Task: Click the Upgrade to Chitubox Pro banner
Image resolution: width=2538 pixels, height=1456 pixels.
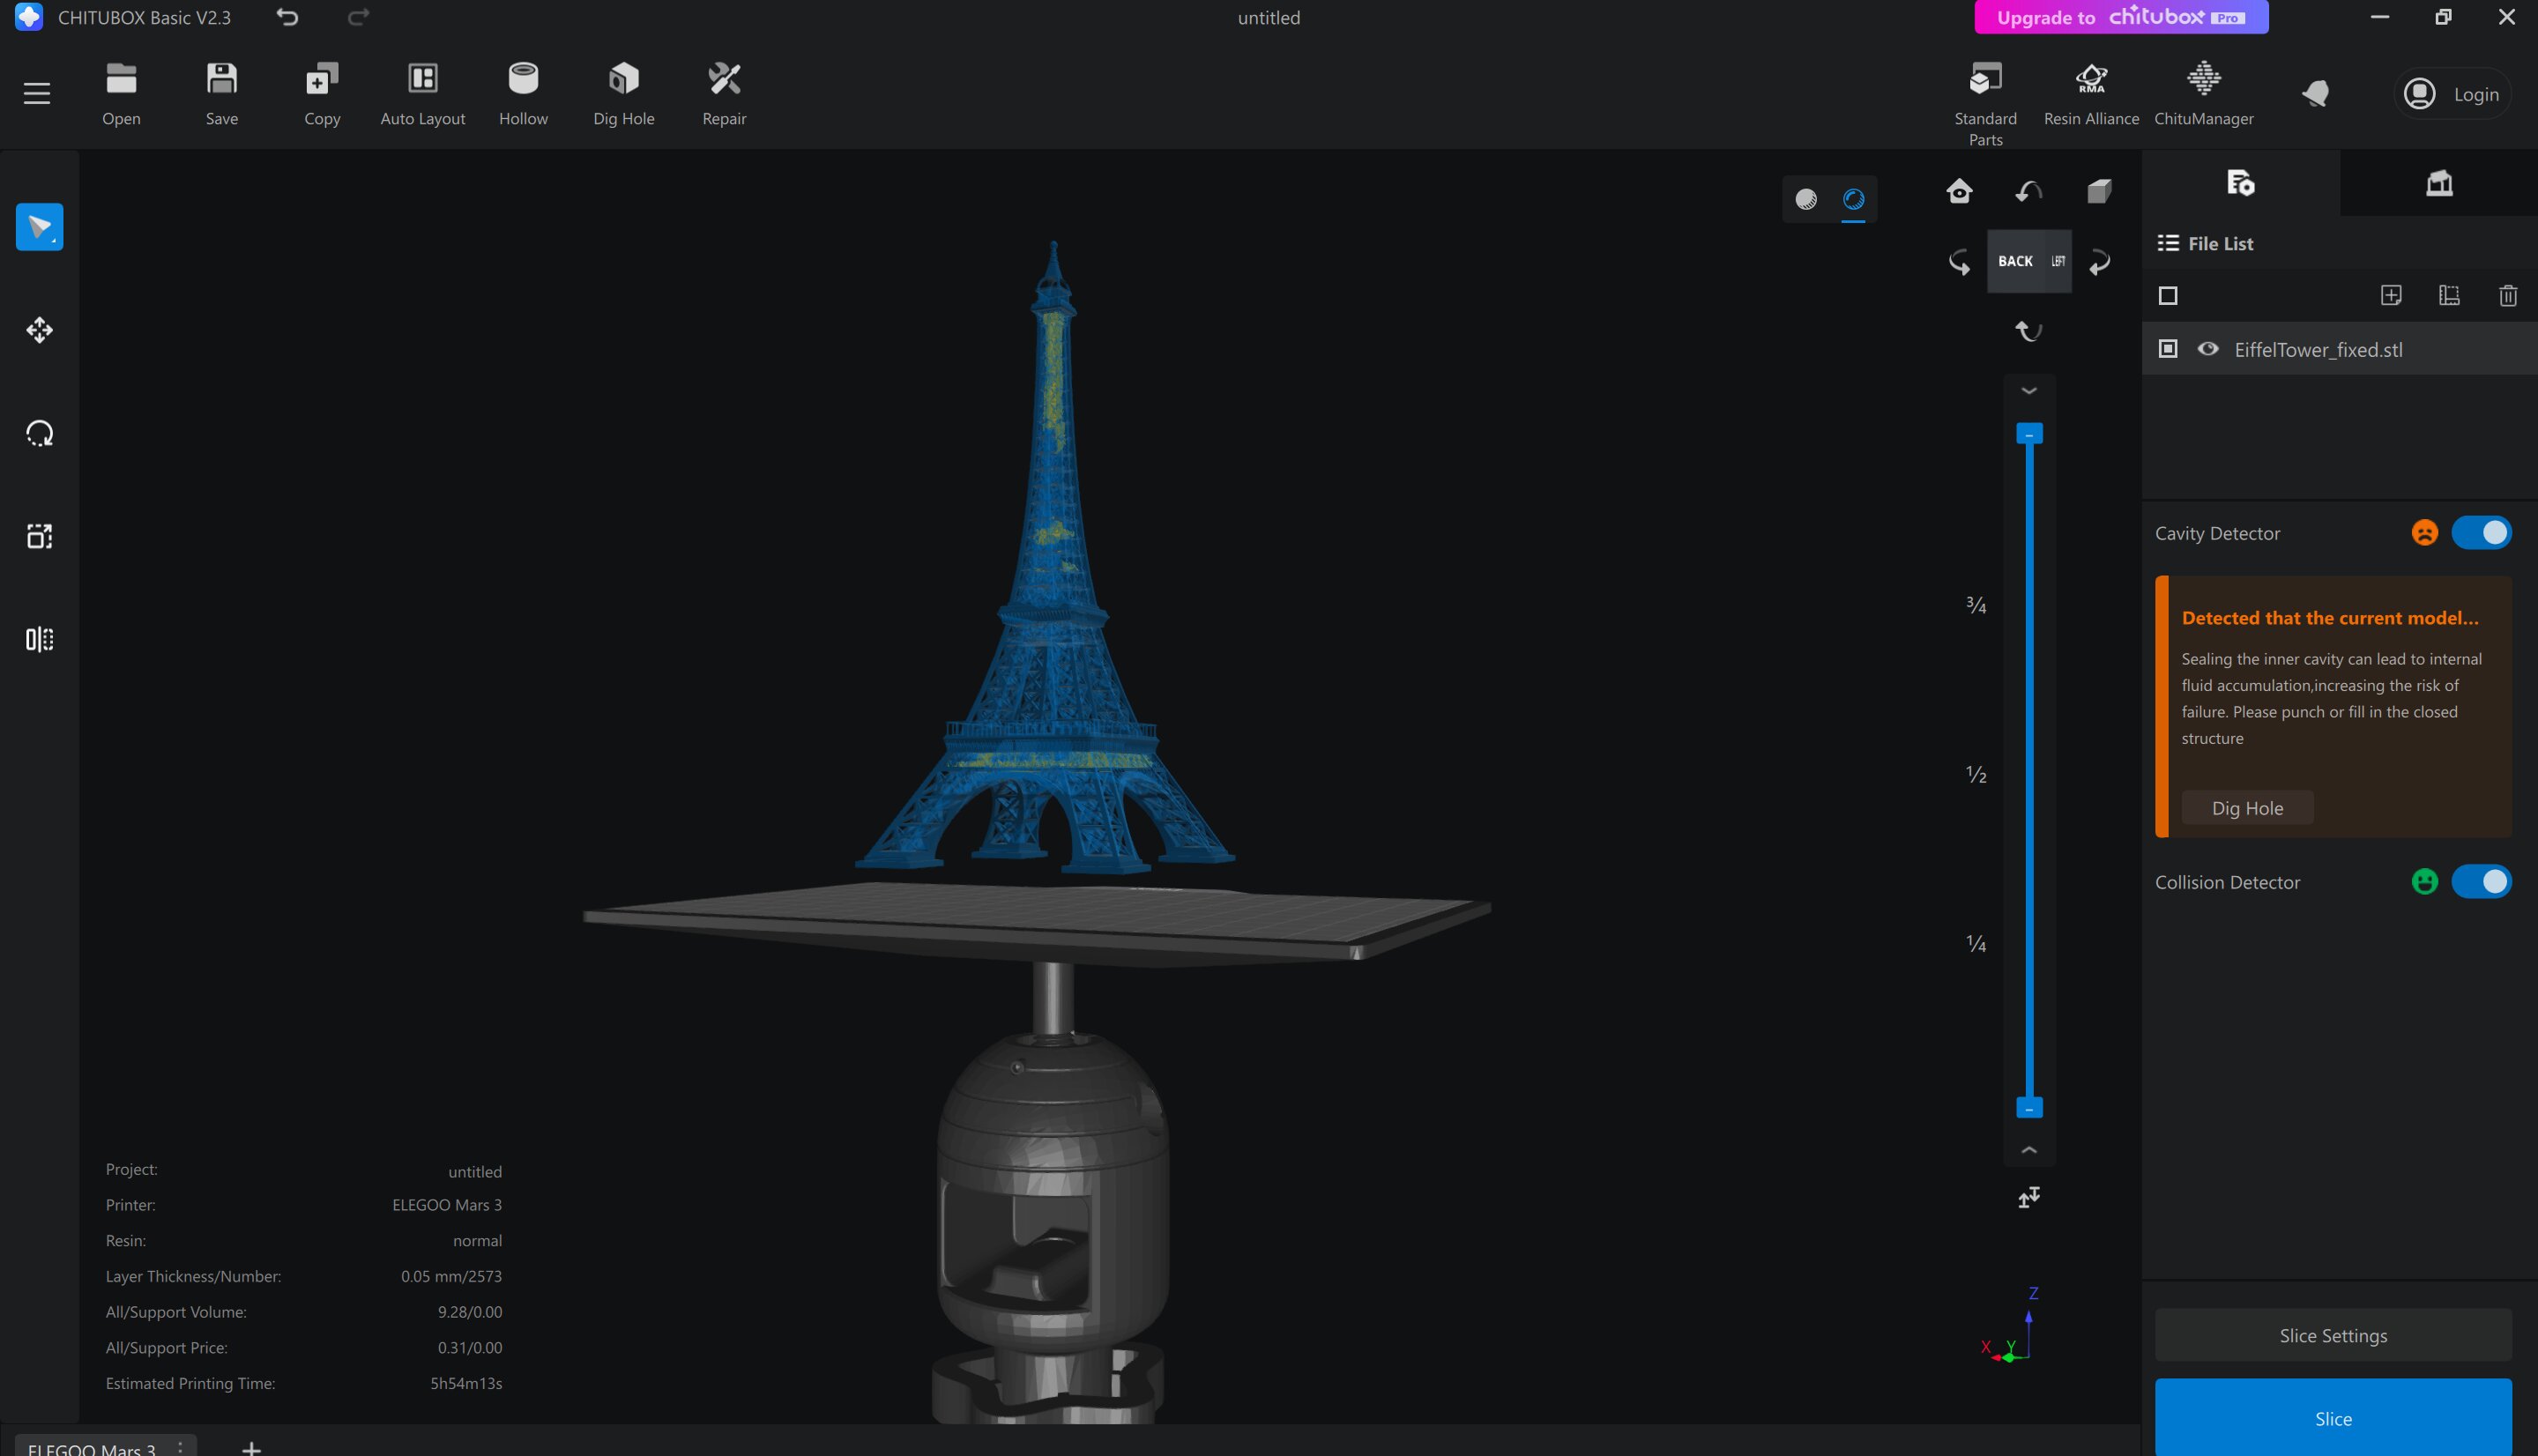Action: coord(2120,17)
